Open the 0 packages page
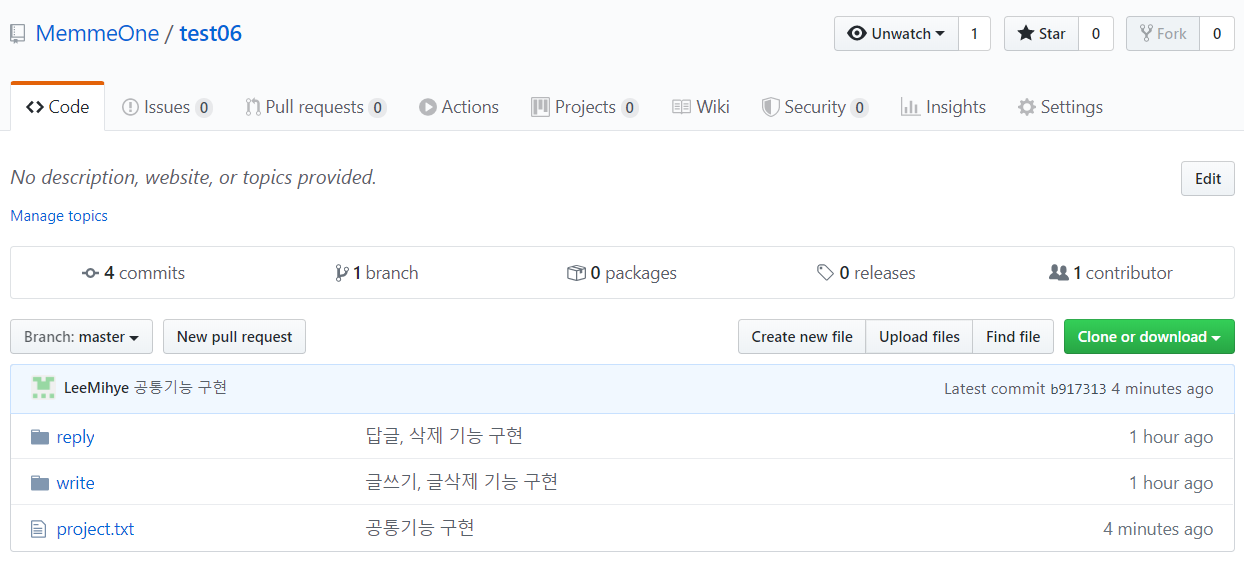This screenshot has height=563, width=1244. click(622, 273)
